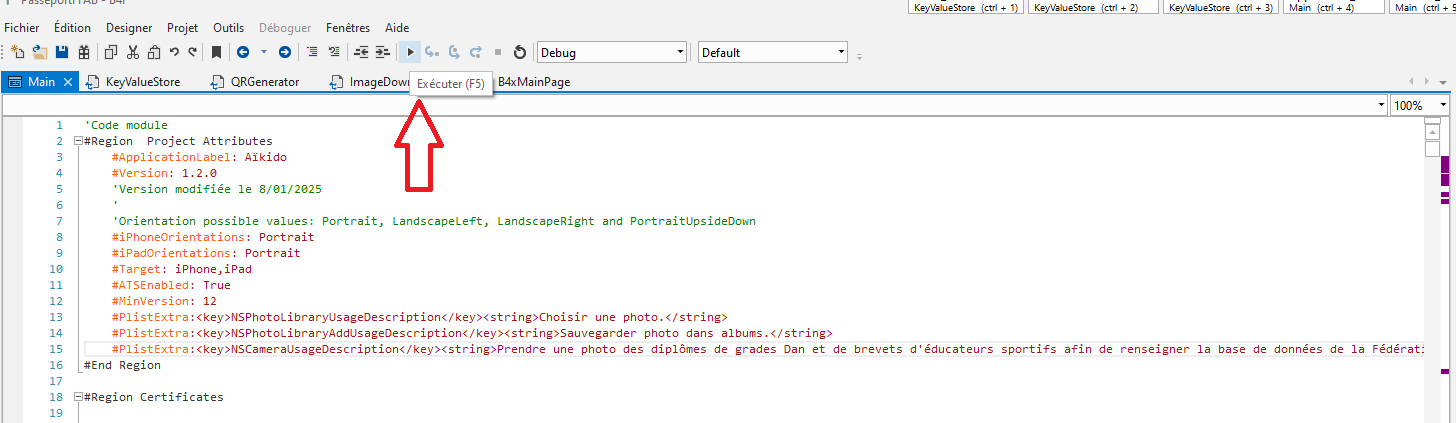
Task: Collapse the Certificates region
Action: pyautogui.click(x=78, y=398)
